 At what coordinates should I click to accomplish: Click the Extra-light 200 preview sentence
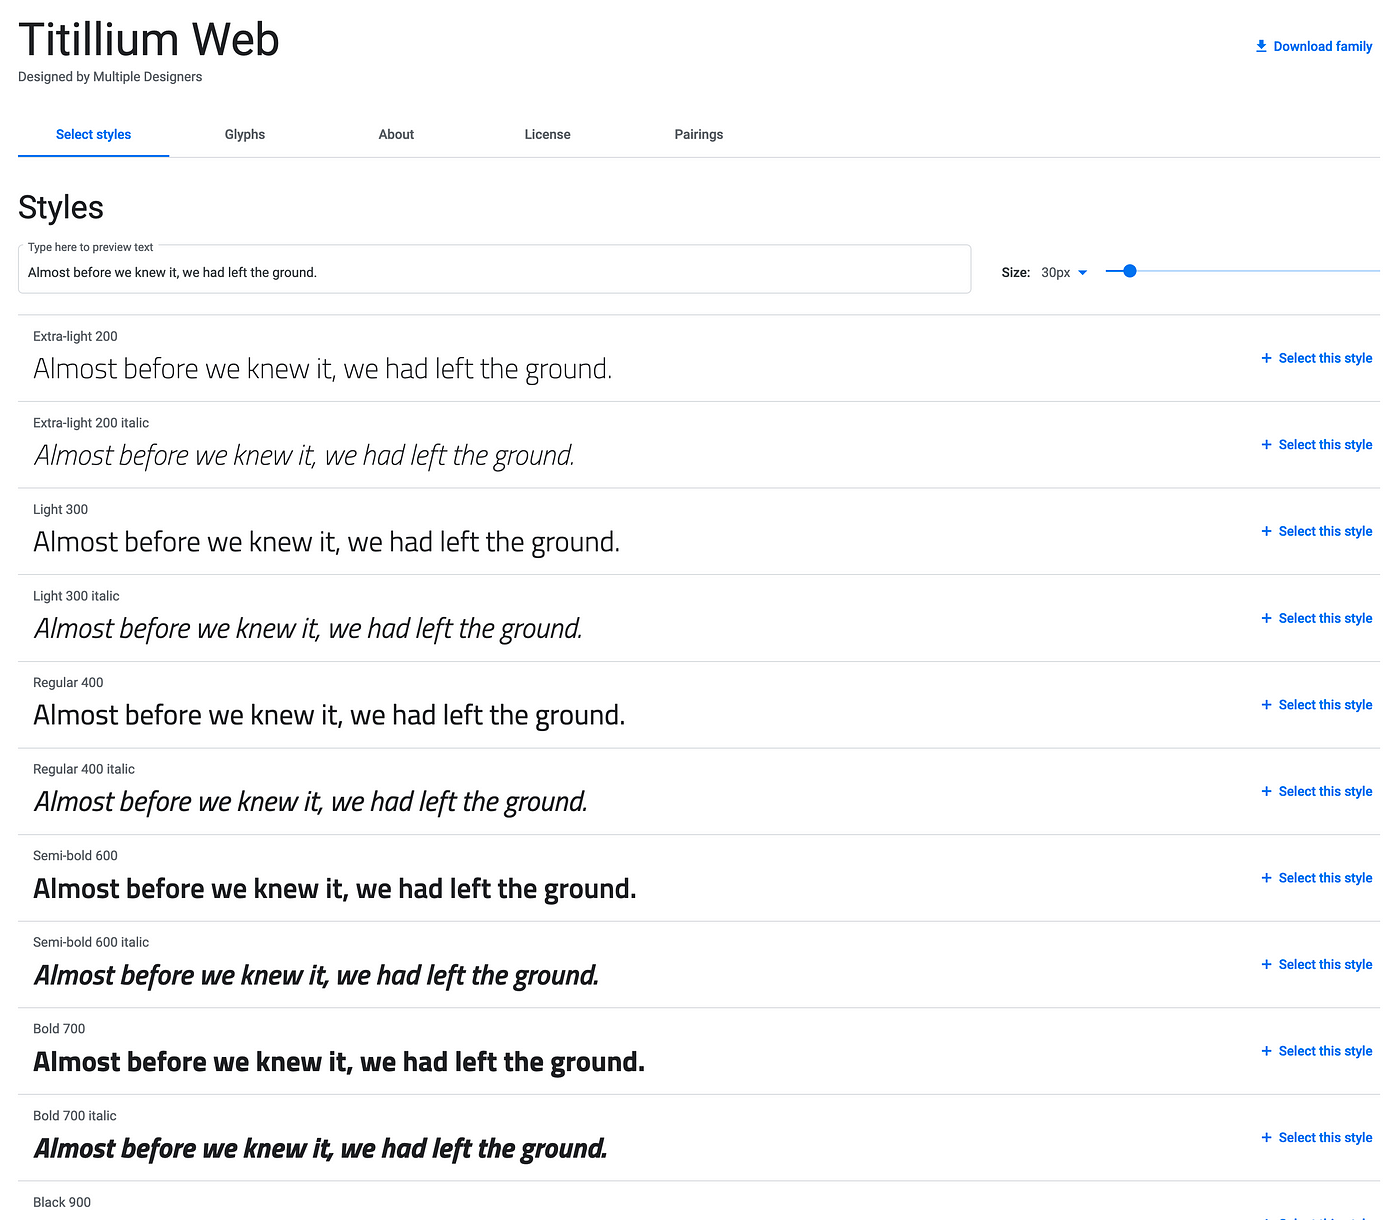point(322,369)
